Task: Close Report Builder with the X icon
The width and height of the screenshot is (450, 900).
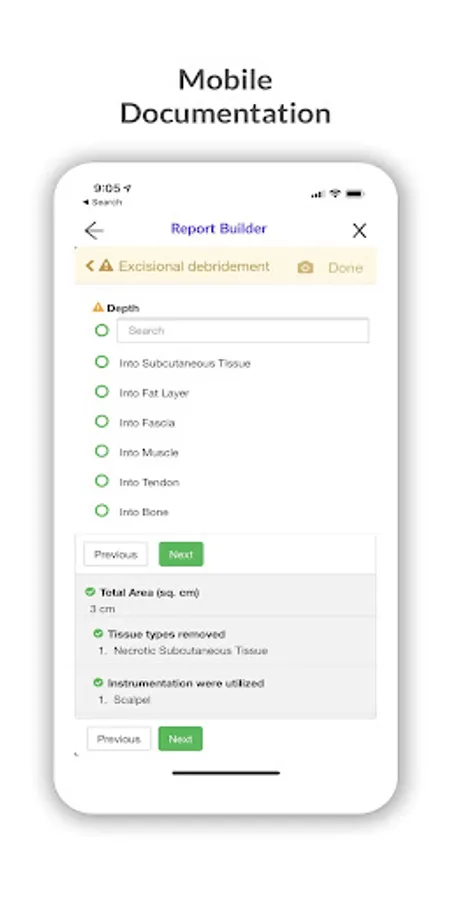Action: pos(359,231)
